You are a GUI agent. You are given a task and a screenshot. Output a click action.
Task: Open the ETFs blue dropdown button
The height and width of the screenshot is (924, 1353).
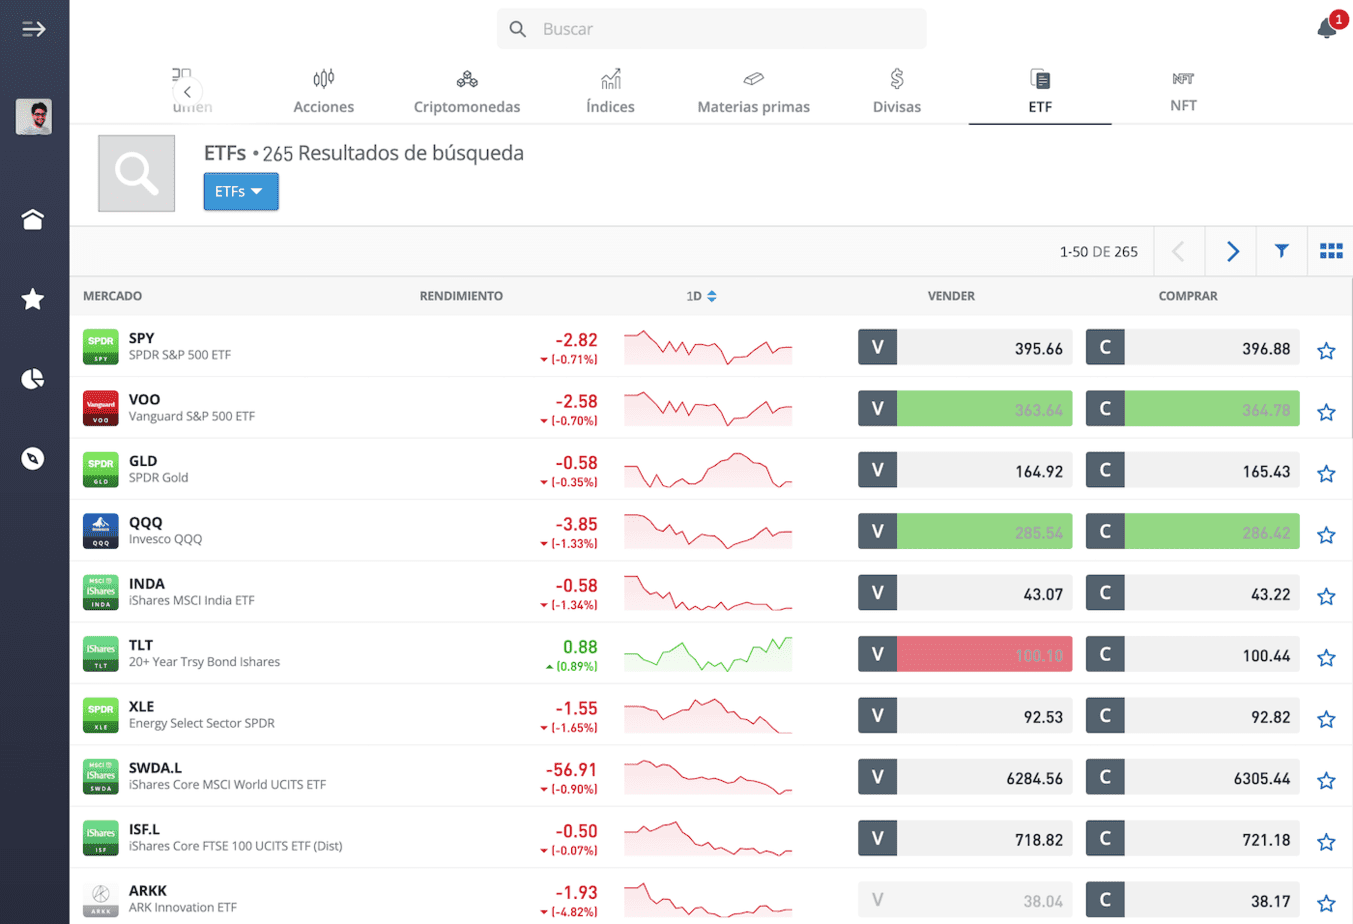pyautogui.click(x=241, y=191)
